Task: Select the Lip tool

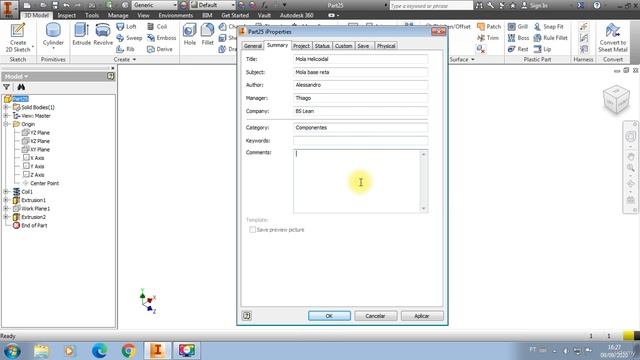Action: click(542, 49)
